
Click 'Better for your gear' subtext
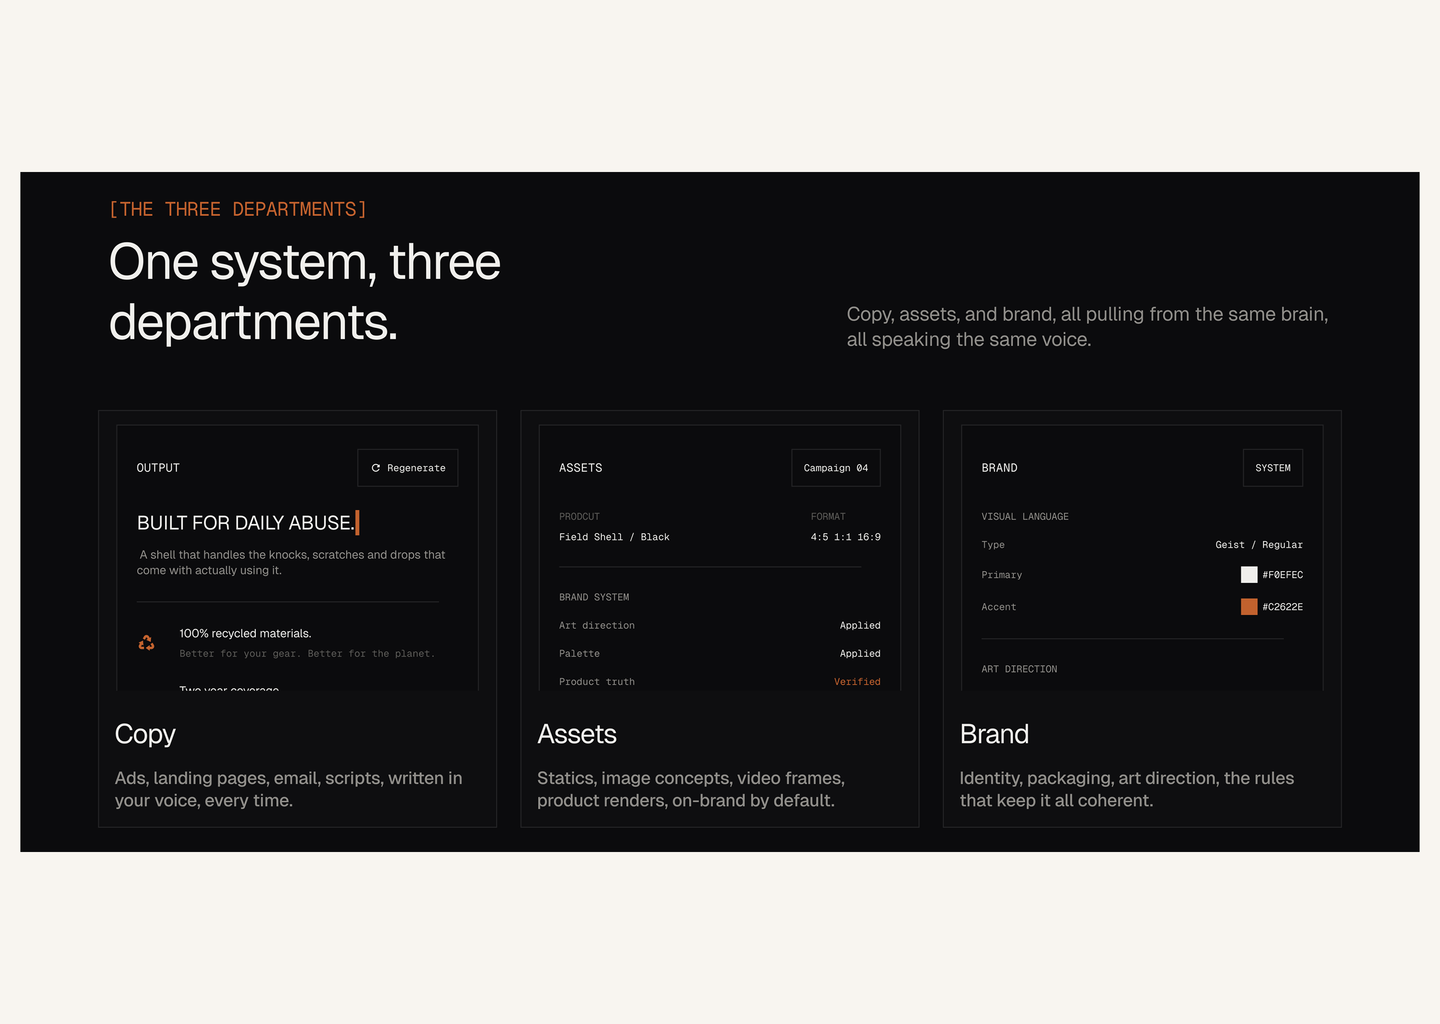click(307, 654)
